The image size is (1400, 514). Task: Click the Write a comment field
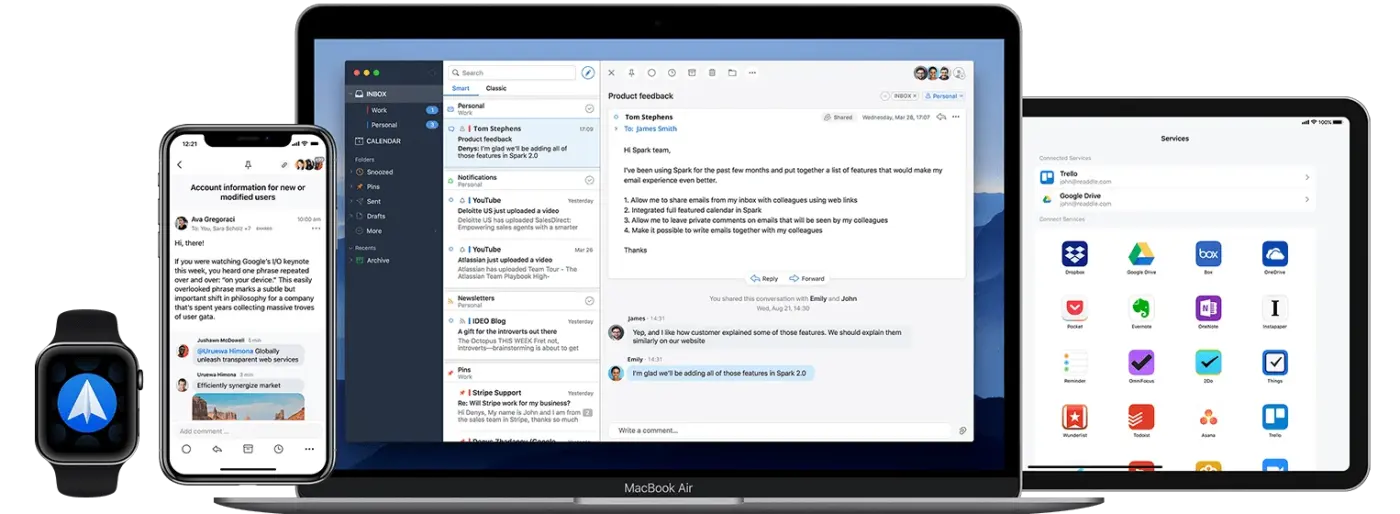point(780,431)
